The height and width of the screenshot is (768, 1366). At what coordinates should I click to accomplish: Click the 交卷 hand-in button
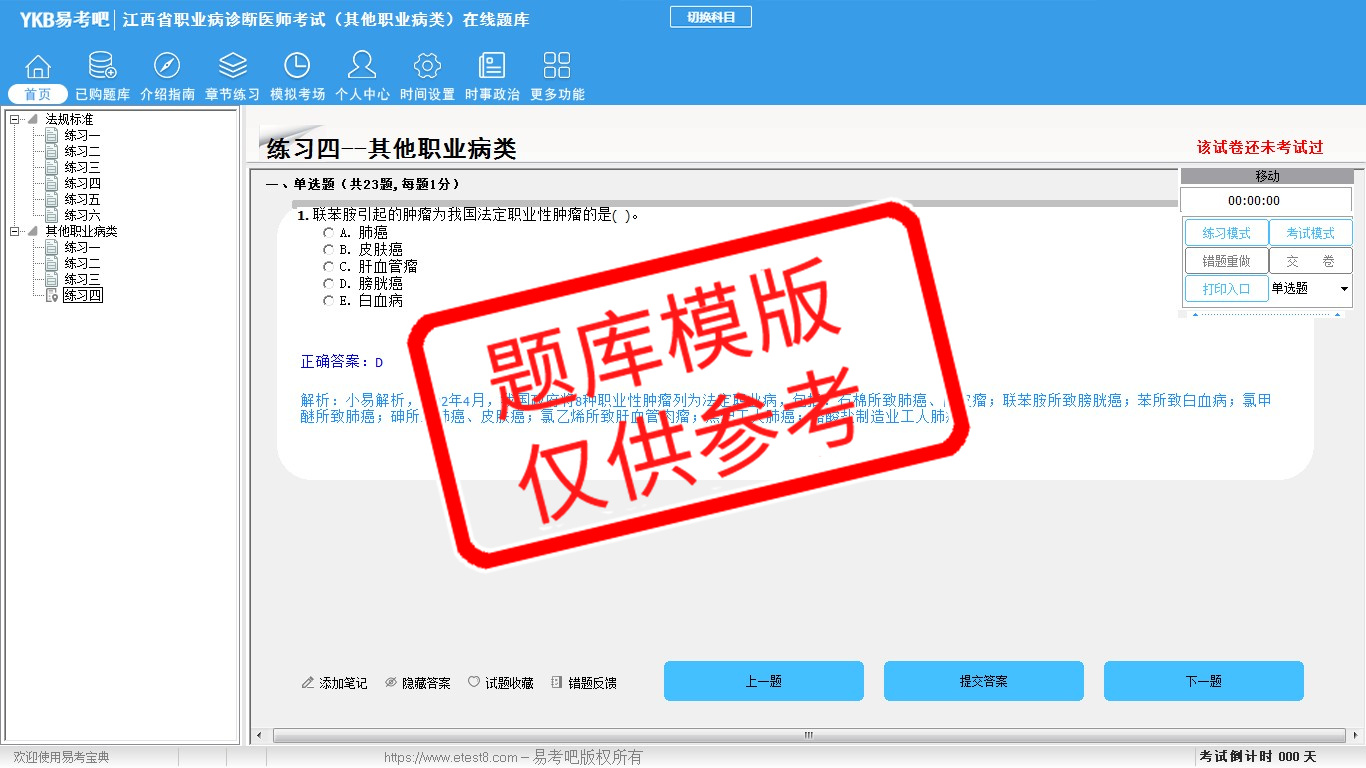point(1311,261)
